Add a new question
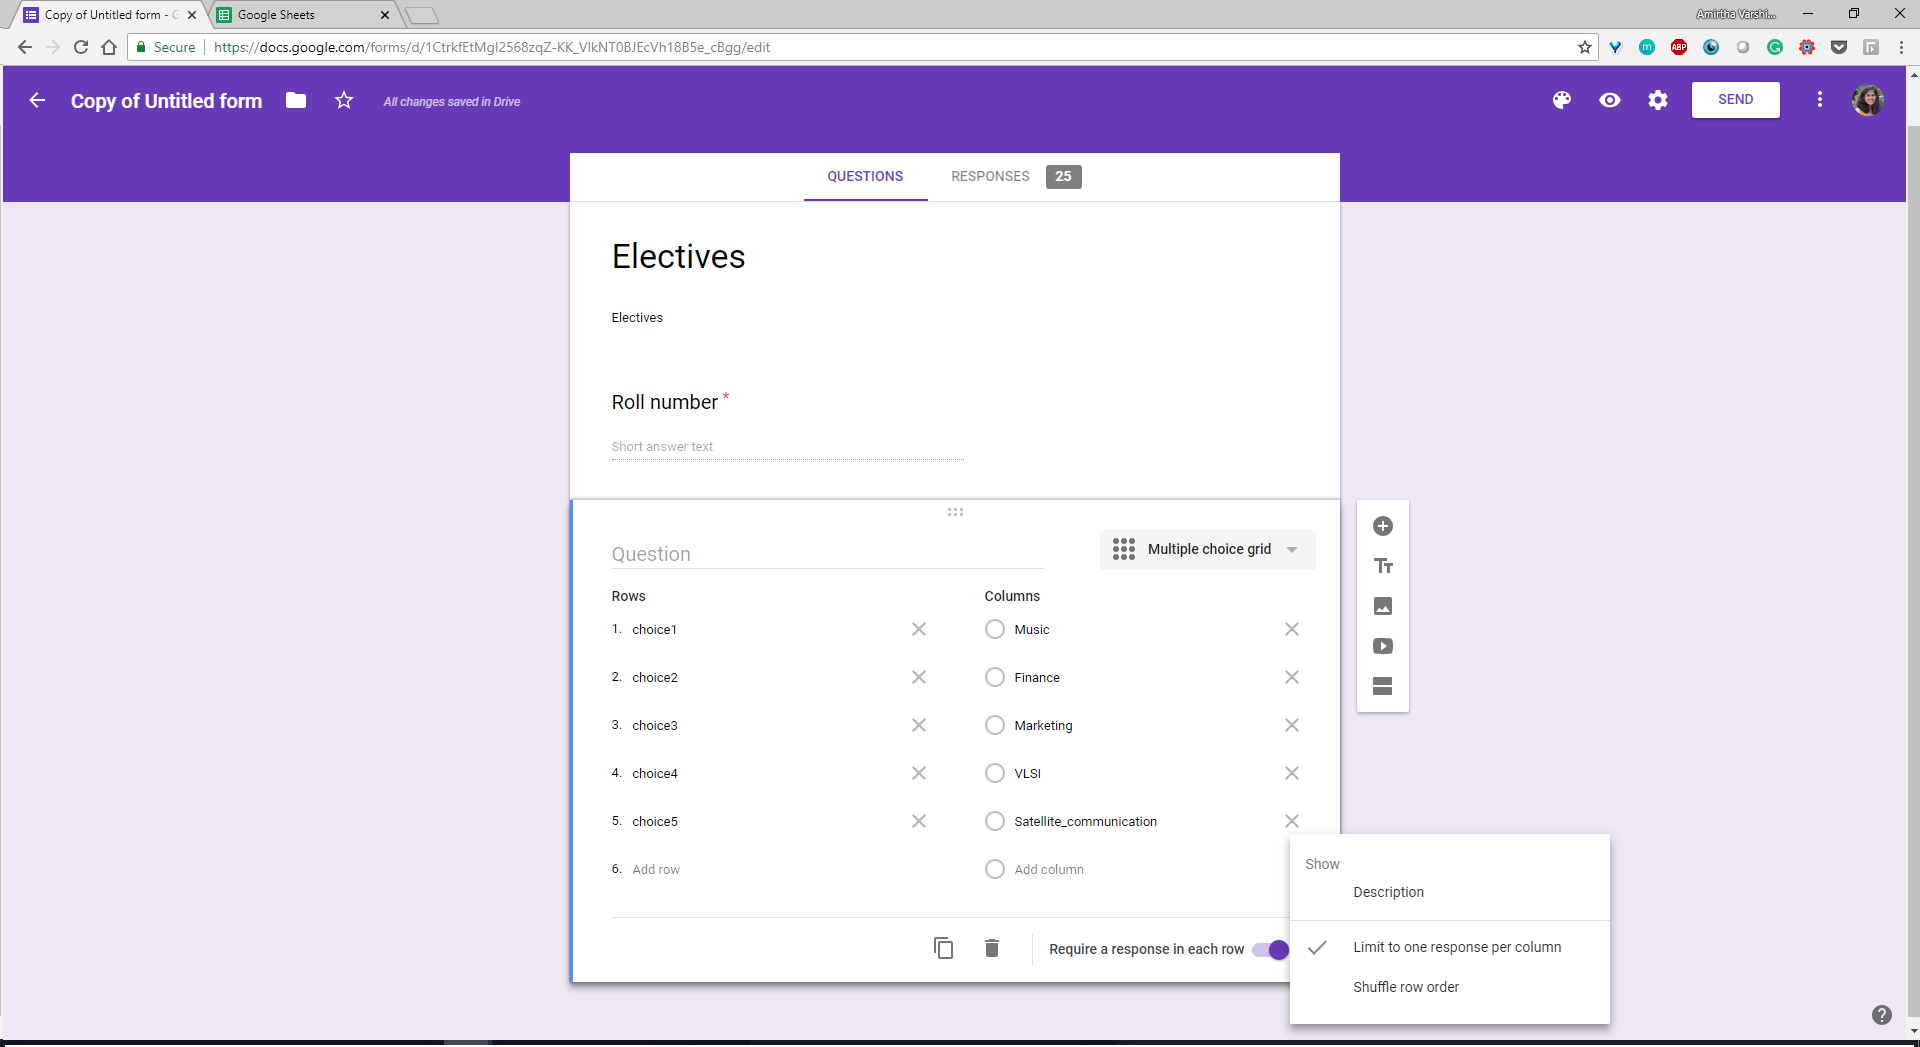The image size is (1920, 1047). point(1383,526)
